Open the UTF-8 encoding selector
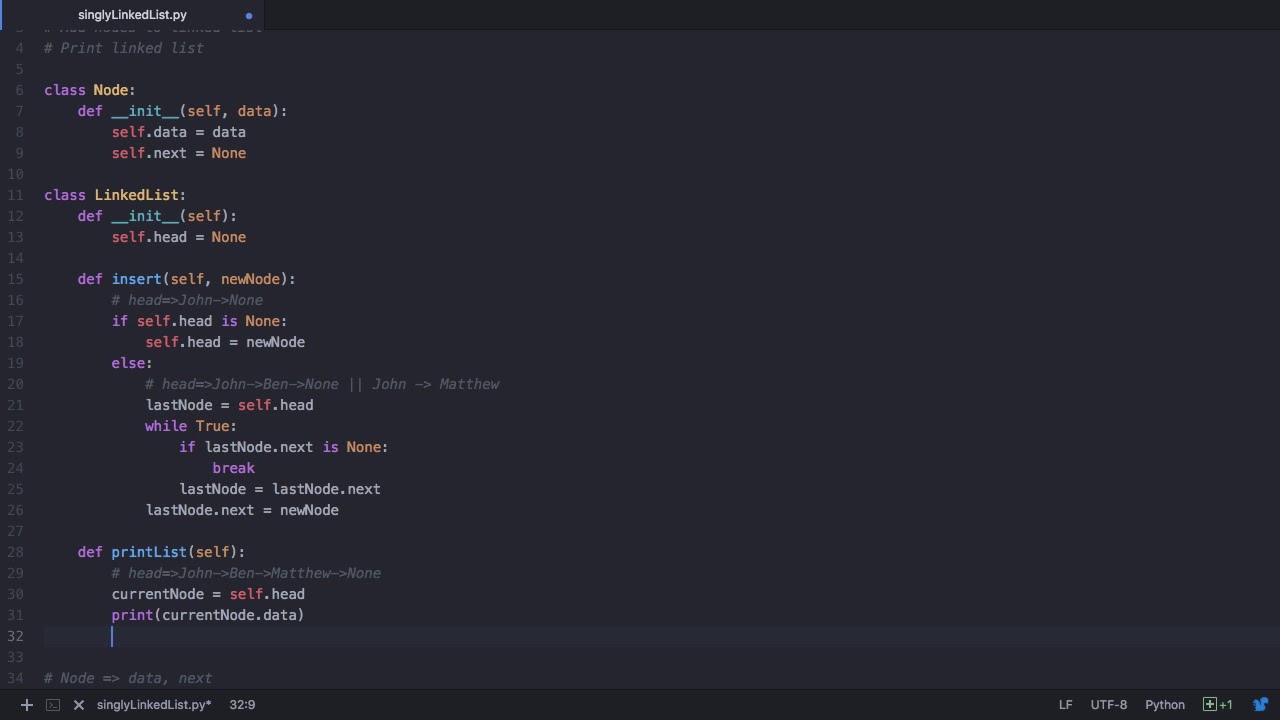 1108,704
